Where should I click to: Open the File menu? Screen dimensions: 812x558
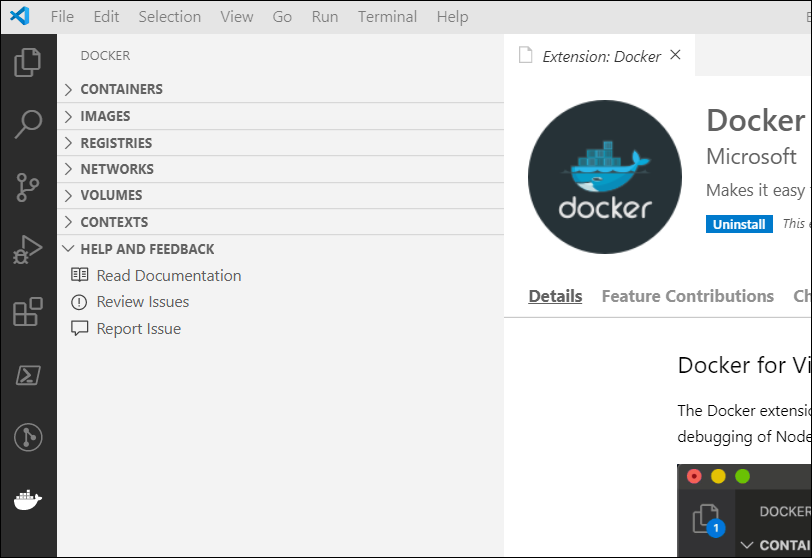click(62, 17)
